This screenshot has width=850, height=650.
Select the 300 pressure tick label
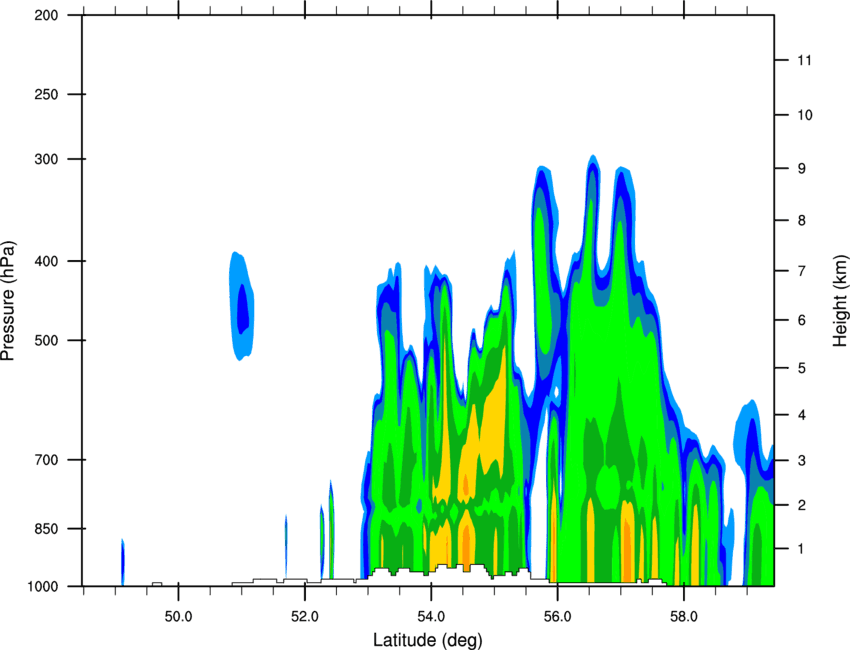[47, 159]
